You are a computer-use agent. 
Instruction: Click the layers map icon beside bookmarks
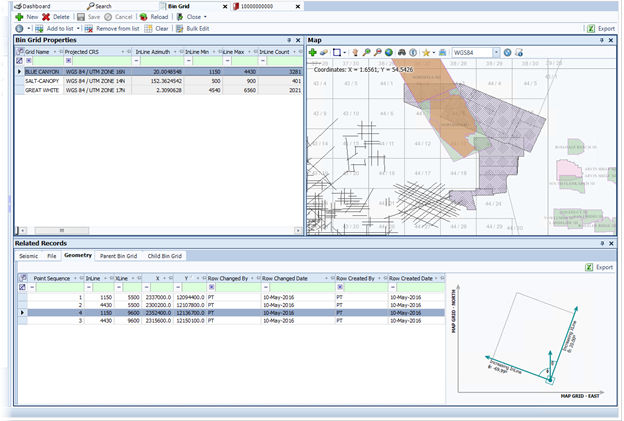pos(443,53)
